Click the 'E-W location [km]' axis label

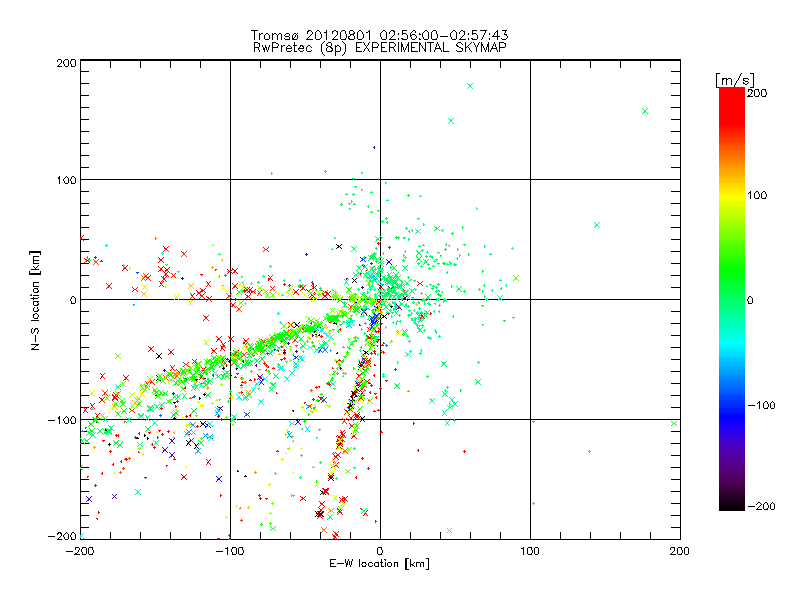pos(379,564)
